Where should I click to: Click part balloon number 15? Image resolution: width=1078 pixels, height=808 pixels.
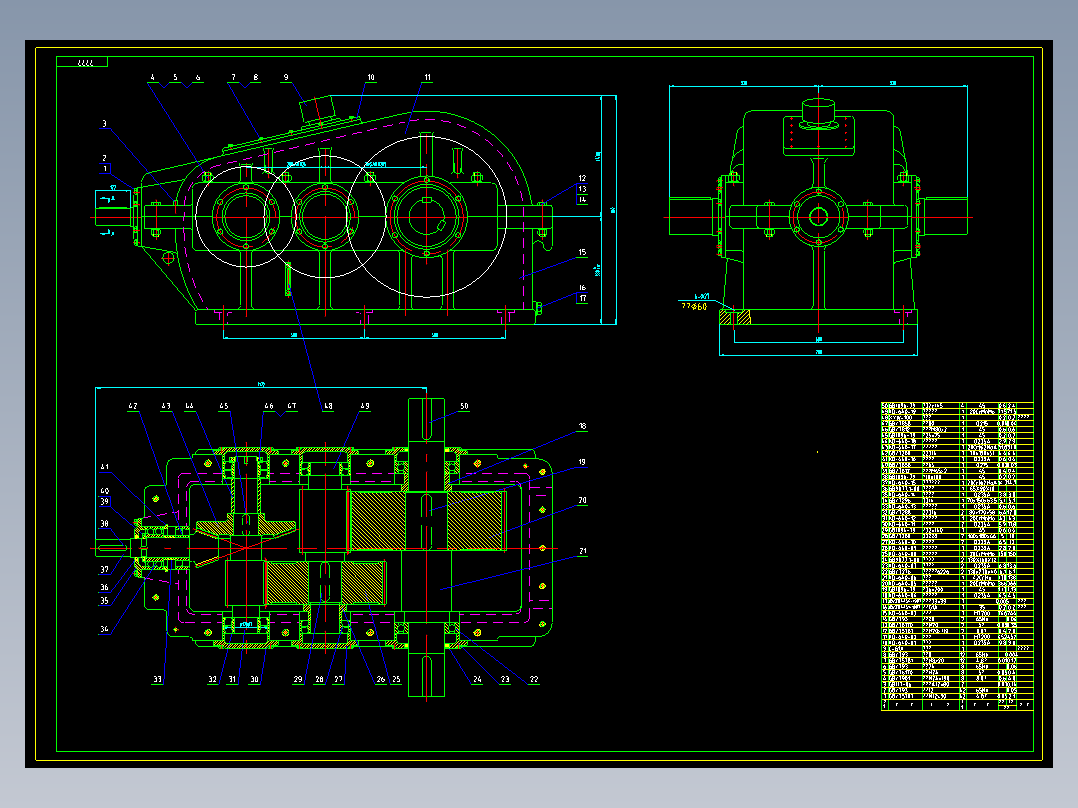click(582, 252)
